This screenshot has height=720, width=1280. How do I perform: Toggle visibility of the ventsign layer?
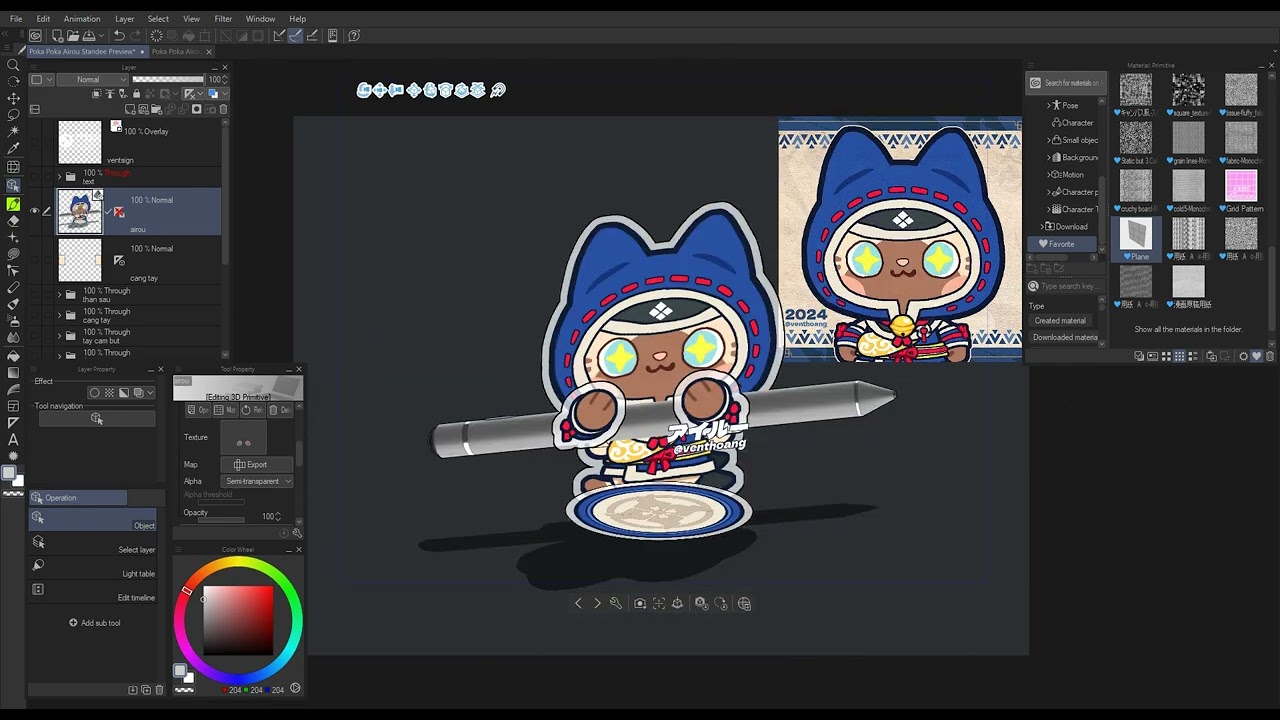[34, 142]
